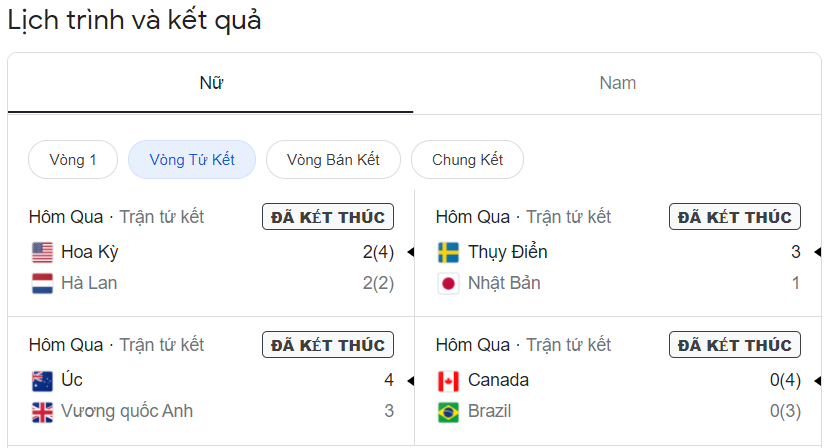Show the Chung Kết round

point(467,159)
